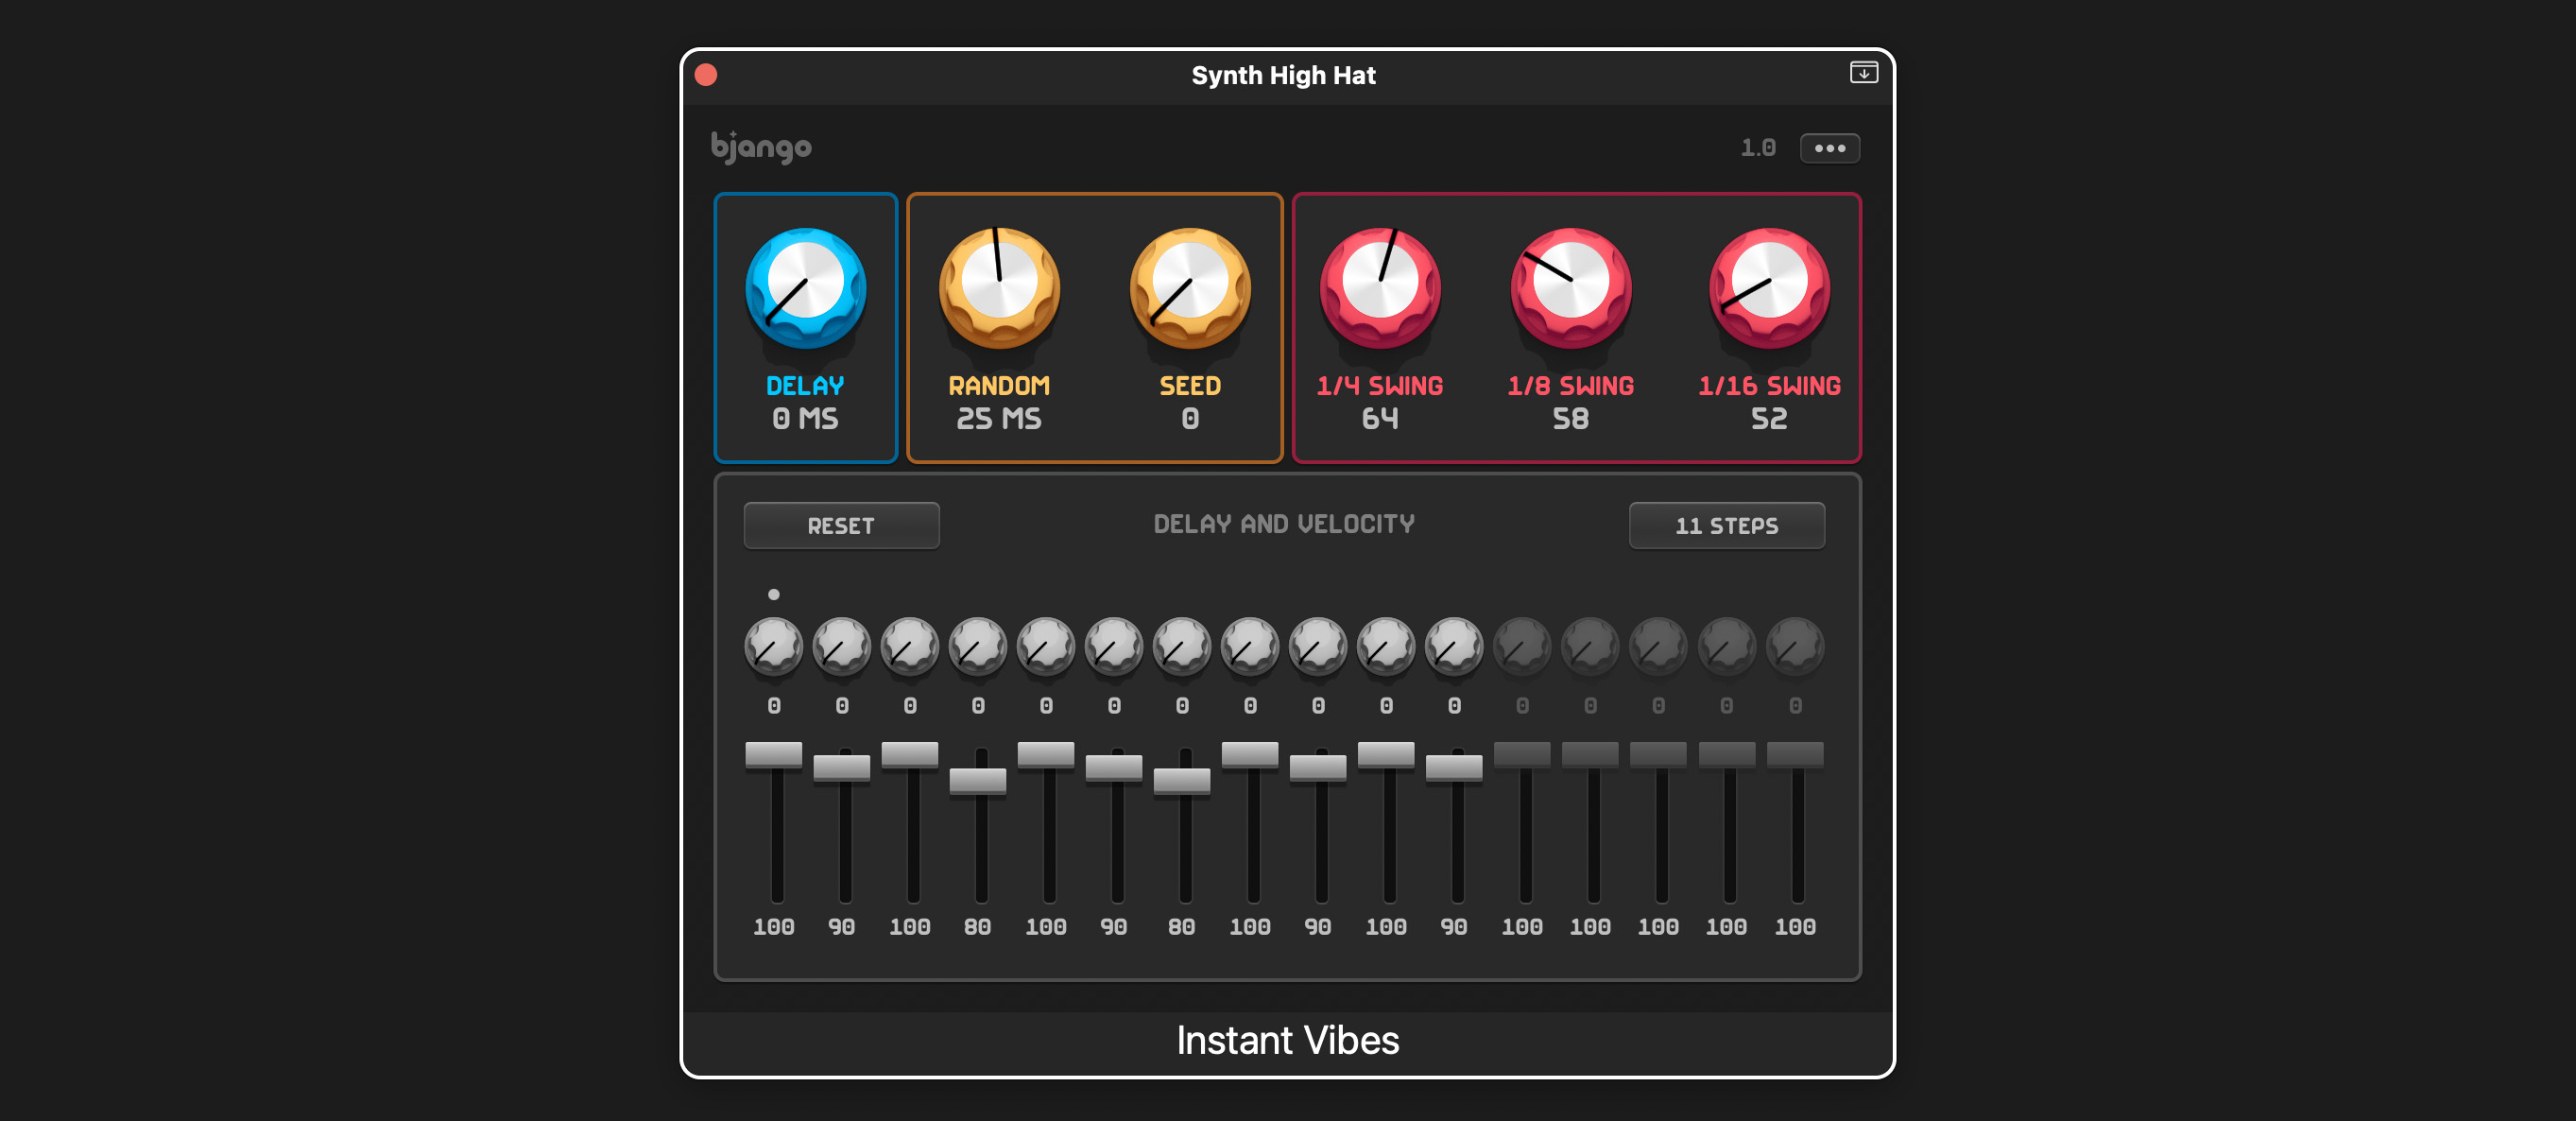Click step 10 delay knob

pyautogui.click(x=1385, y=646)
